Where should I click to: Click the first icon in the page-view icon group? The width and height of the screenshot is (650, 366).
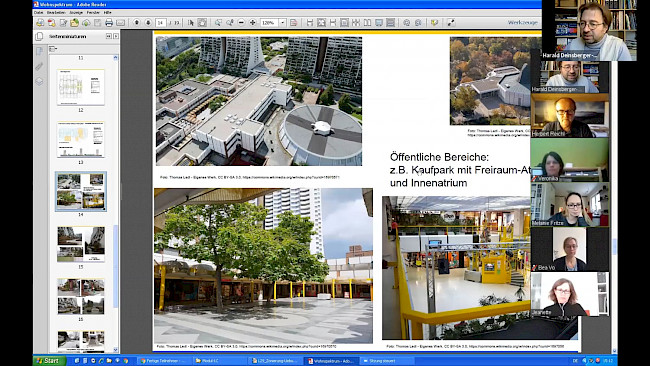(310, 23)
